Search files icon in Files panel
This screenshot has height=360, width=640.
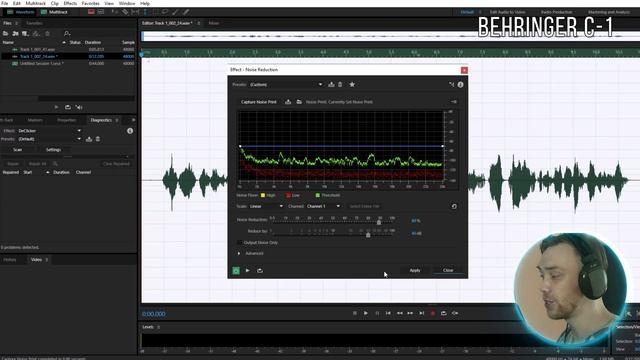coord(67,33)
